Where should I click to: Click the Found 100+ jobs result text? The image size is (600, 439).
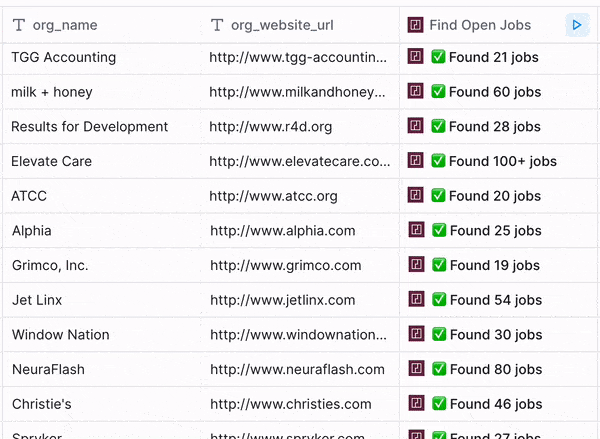tap(503, 161)
